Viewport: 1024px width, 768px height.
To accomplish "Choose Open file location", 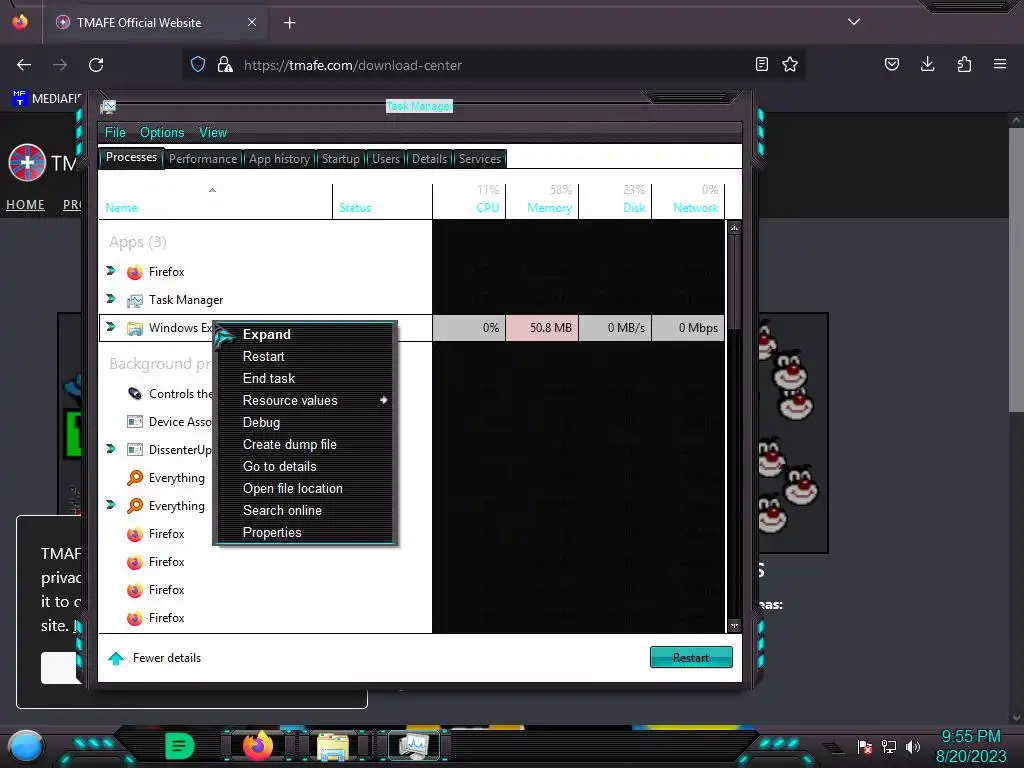I will pyautogui.click(x=306, y=488).
